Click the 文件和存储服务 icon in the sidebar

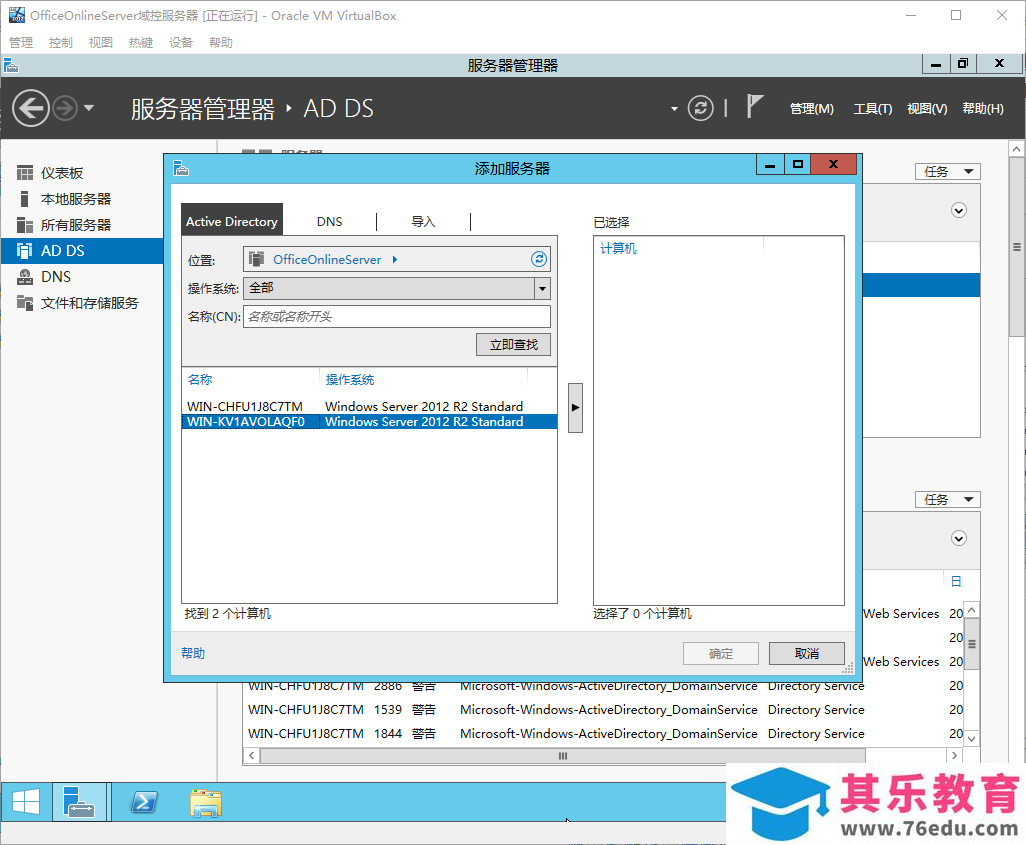pyautogui.click(x=25, y=303)
